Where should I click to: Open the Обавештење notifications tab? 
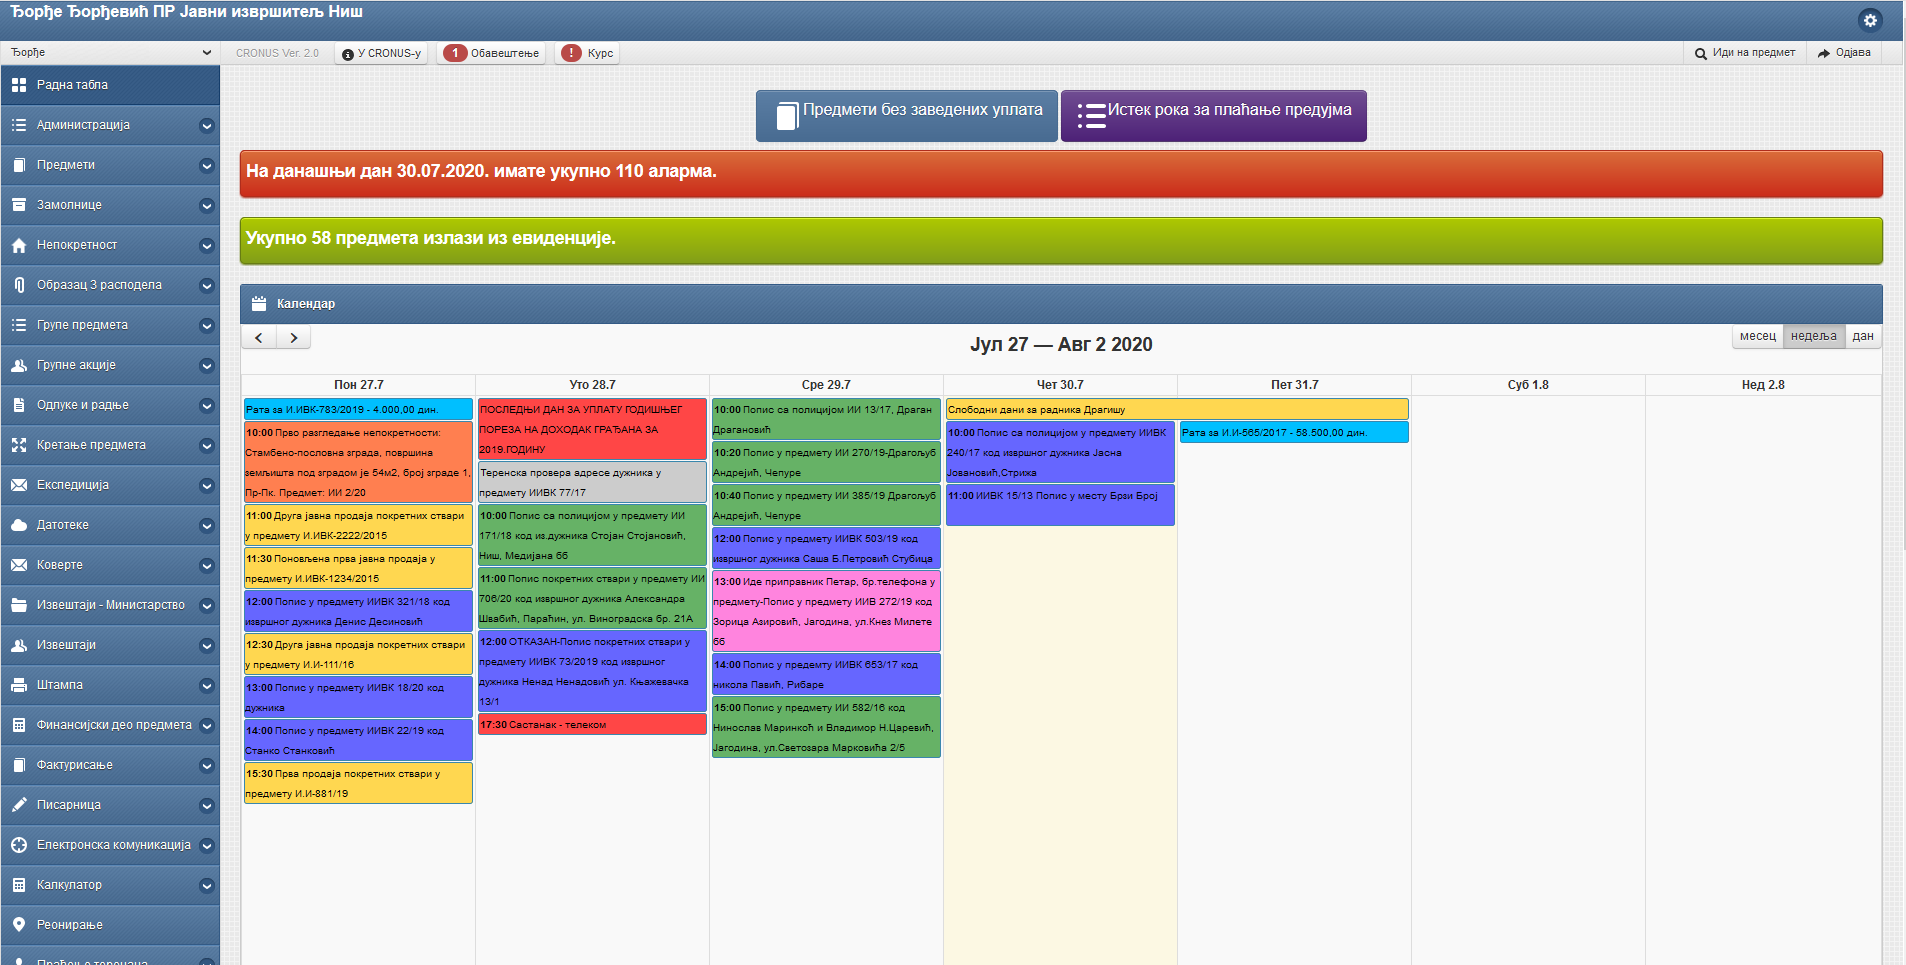tap(492, 53)
